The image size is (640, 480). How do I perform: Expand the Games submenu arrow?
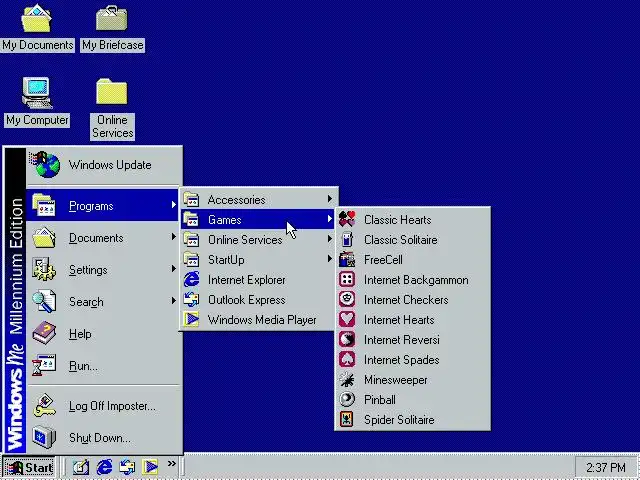329,220
